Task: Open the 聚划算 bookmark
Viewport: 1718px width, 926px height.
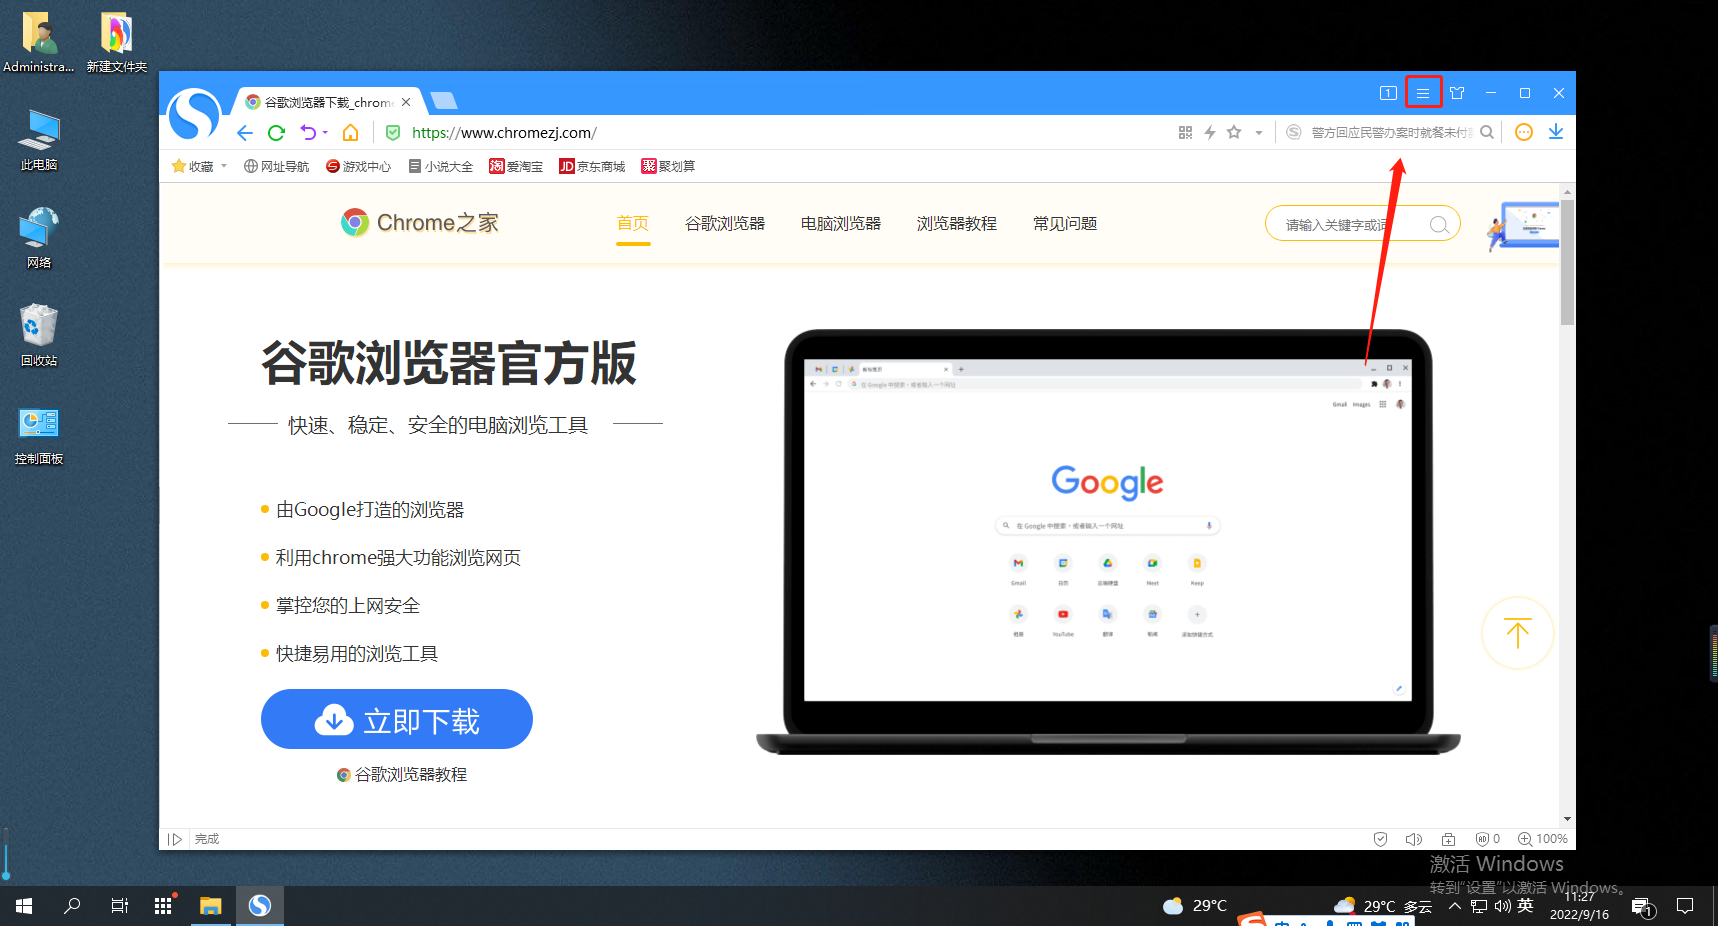Action: coord(668,166)
